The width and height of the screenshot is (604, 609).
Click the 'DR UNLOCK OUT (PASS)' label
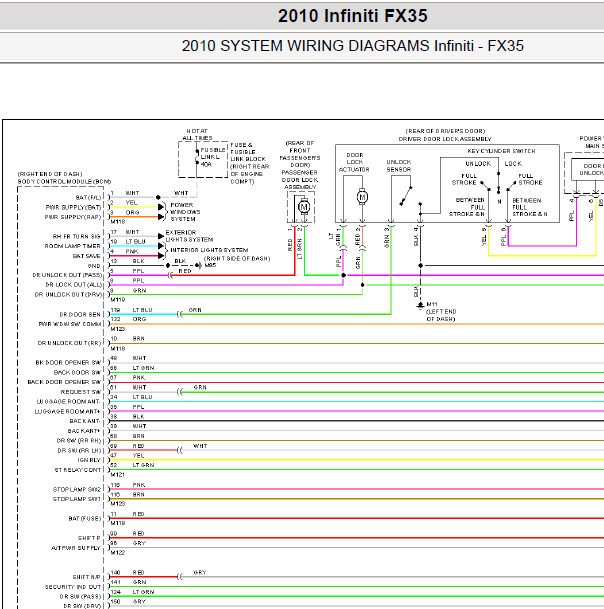[67, 275]
